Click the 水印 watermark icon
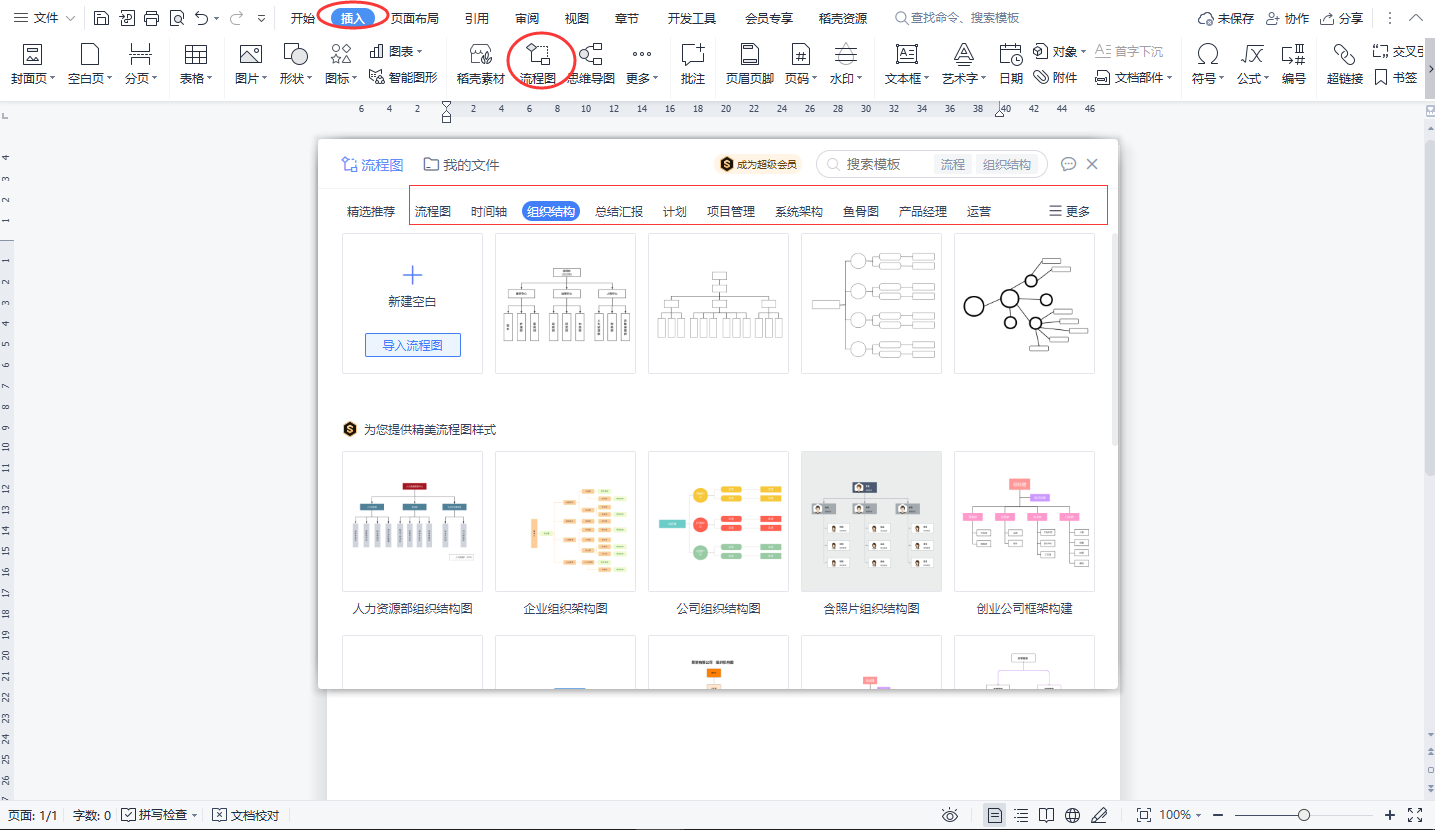Image resolution: width=1435 pixels, height=830 pixels. click(845, 55)
